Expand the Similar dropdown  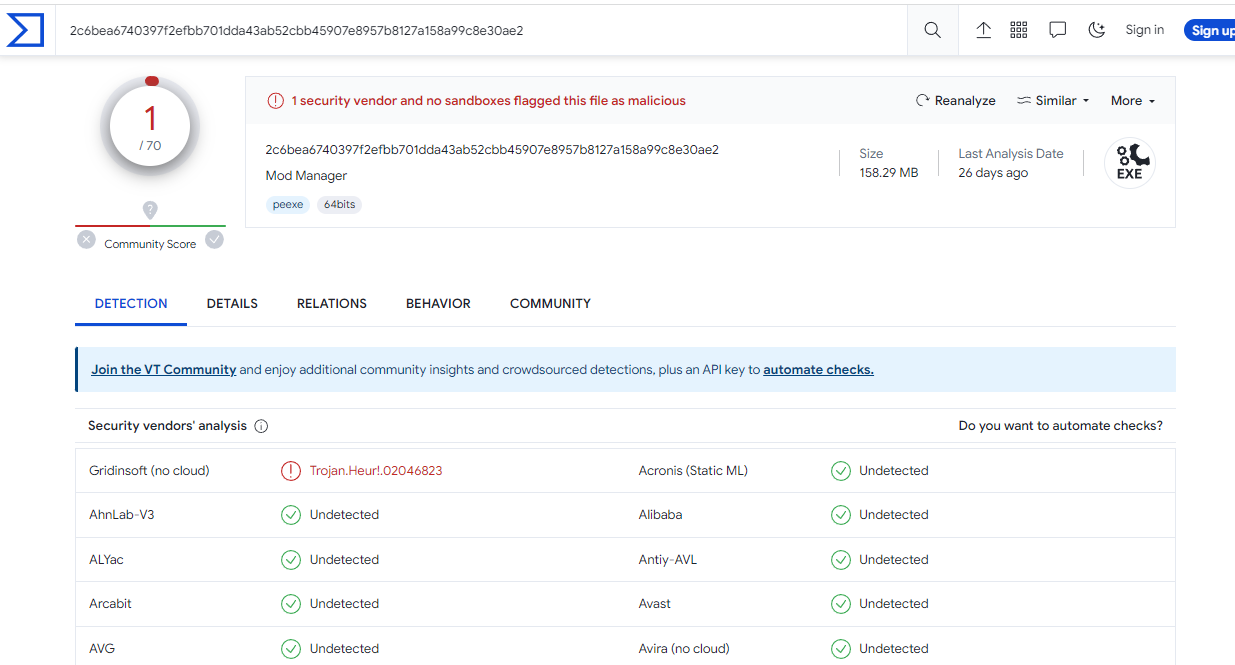click(1053, 101)
